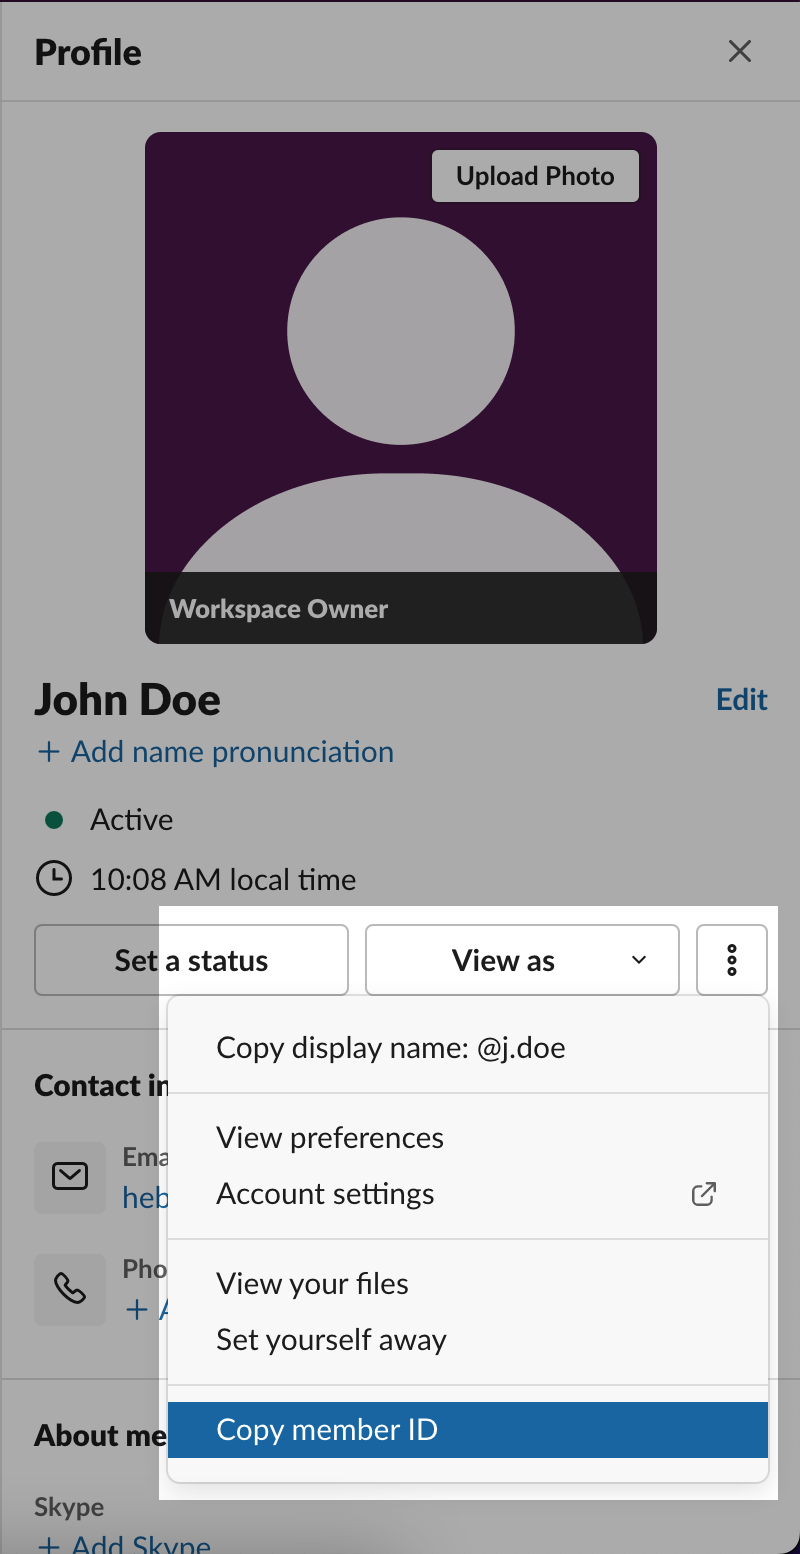This screenshot has width=800, height=1554.
Task: Toggle Set yourself away in the menu
Action: [331, 1340]
